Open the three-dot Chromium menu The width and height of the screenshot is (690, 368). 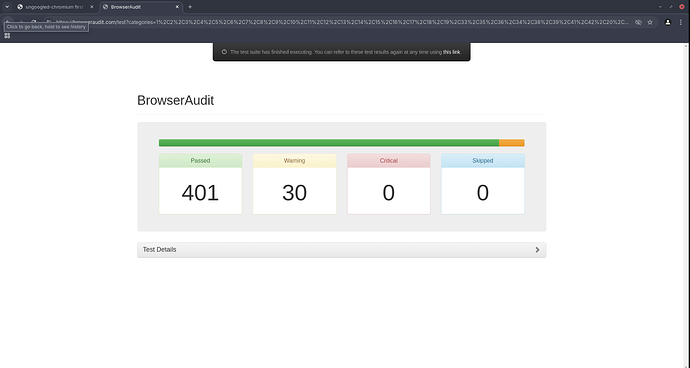681,22
